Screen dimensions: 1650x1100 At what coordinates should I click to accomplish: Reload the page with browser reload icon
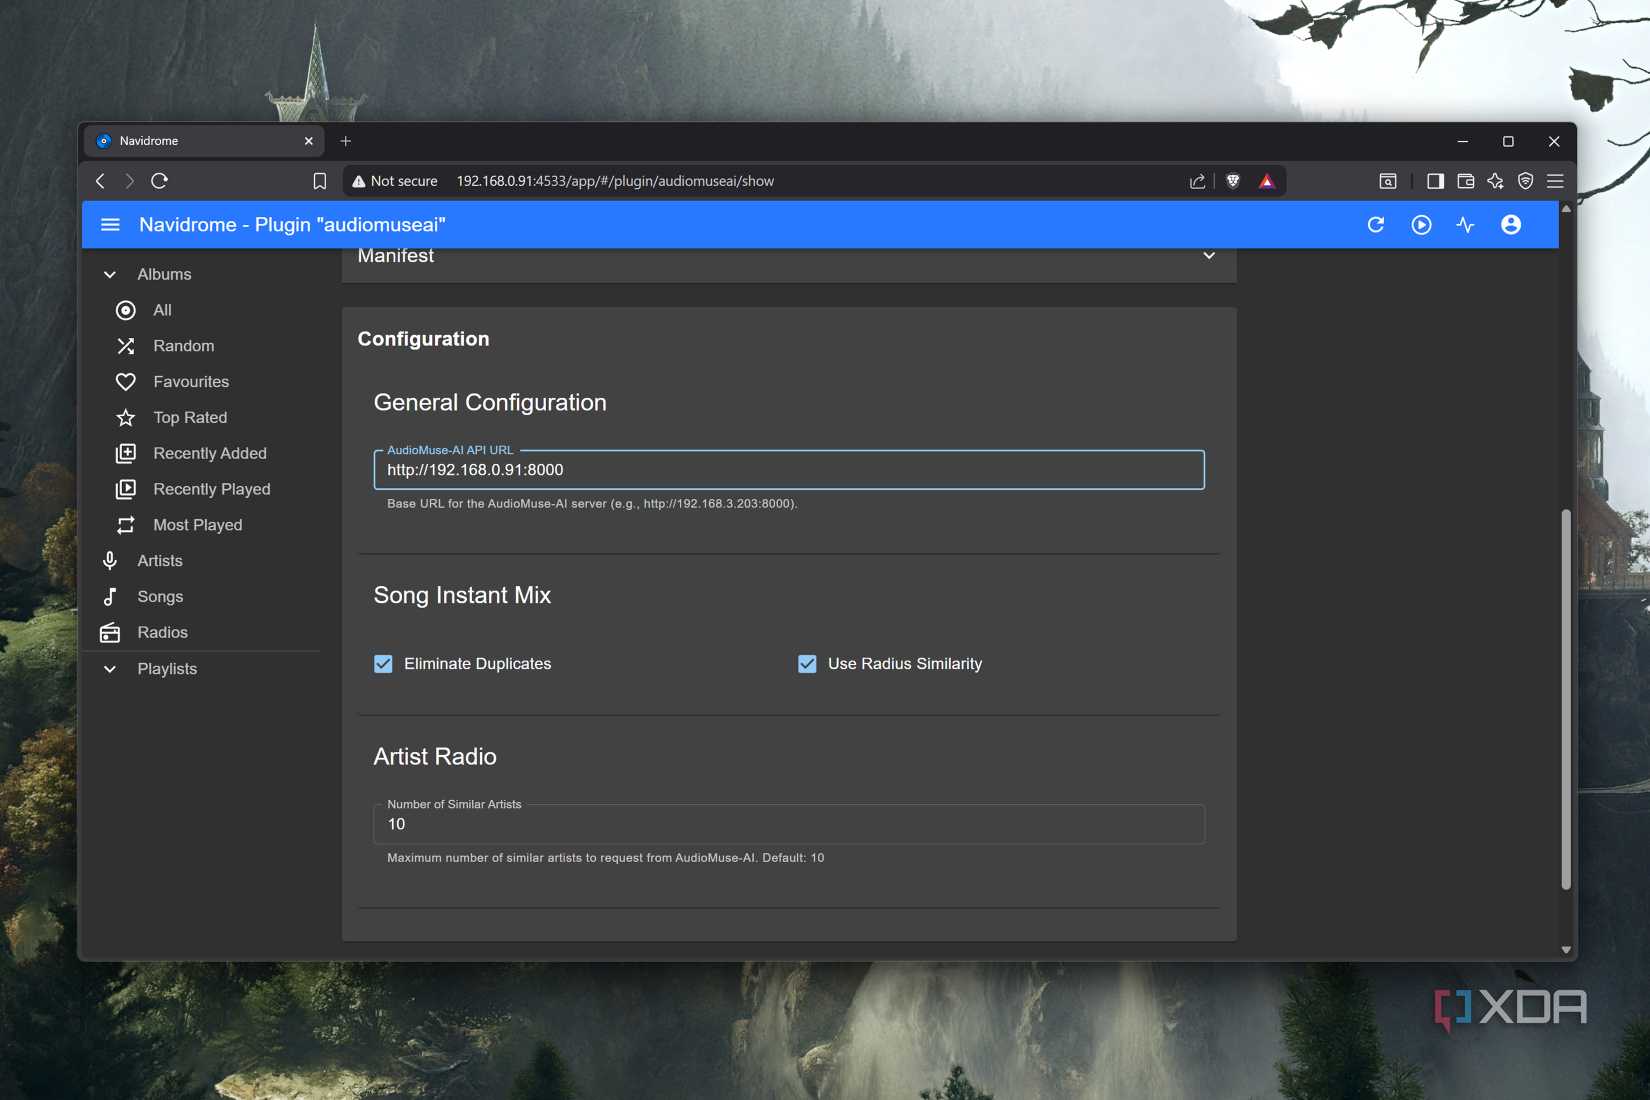coord(159,181)
